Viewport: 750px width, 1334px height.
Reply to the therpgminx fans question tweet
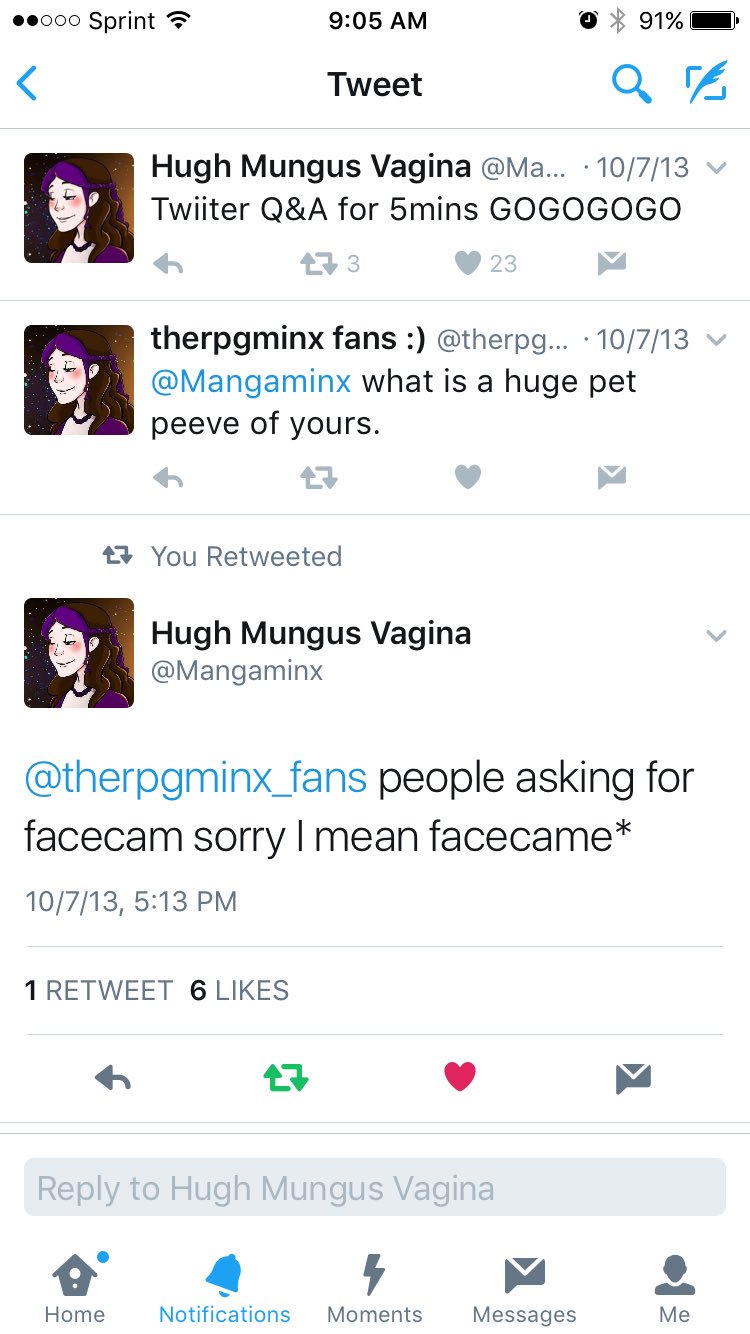tap(168, 477)
